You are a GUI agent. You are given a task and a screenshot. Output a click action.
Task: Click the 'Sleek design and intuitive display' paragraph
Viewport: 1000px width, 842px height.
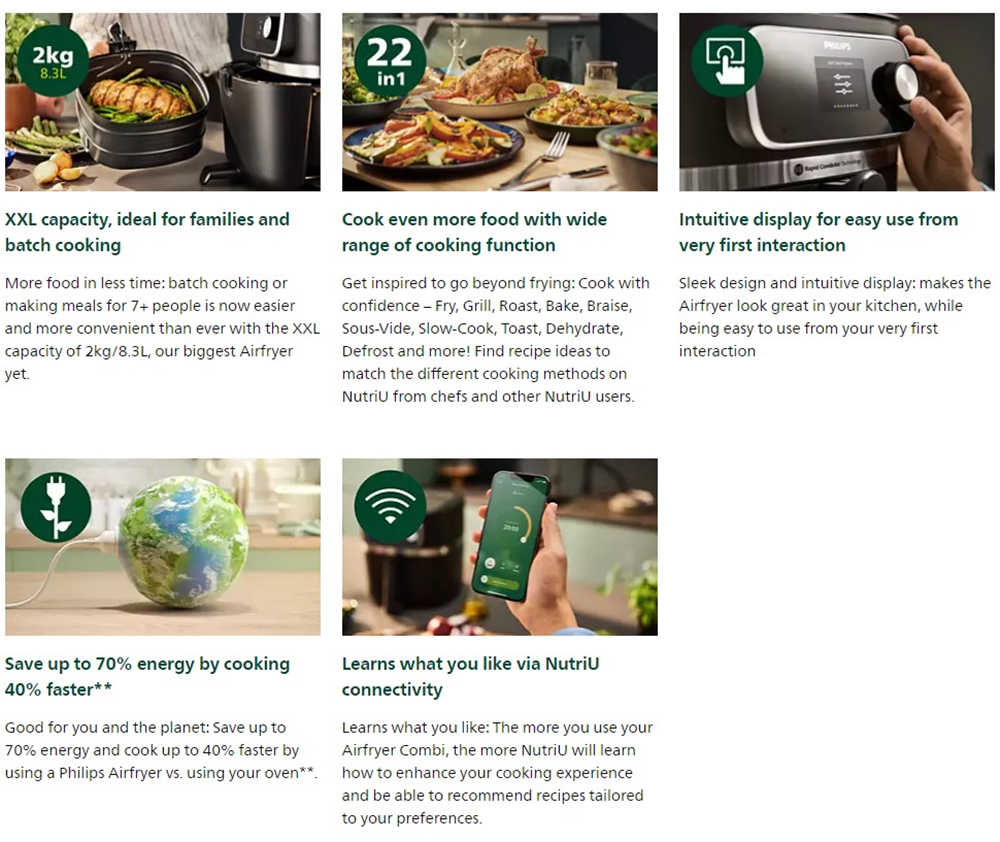(835, 317)
